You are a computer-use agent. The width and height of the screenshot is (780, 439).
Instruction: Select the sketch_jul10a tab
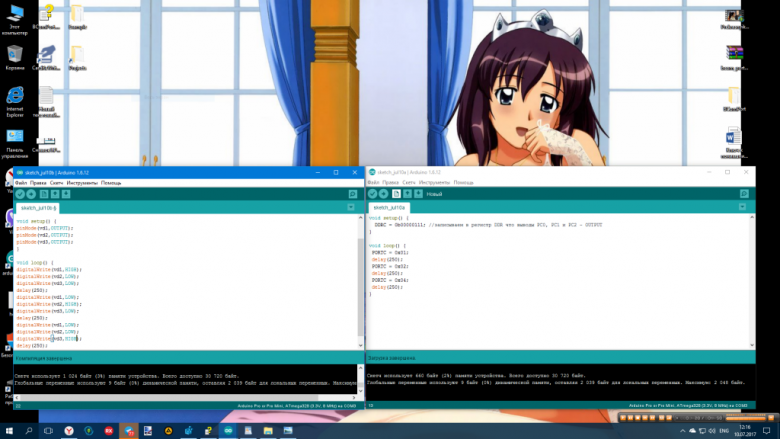pyautogui.click(x=389, y=207)
